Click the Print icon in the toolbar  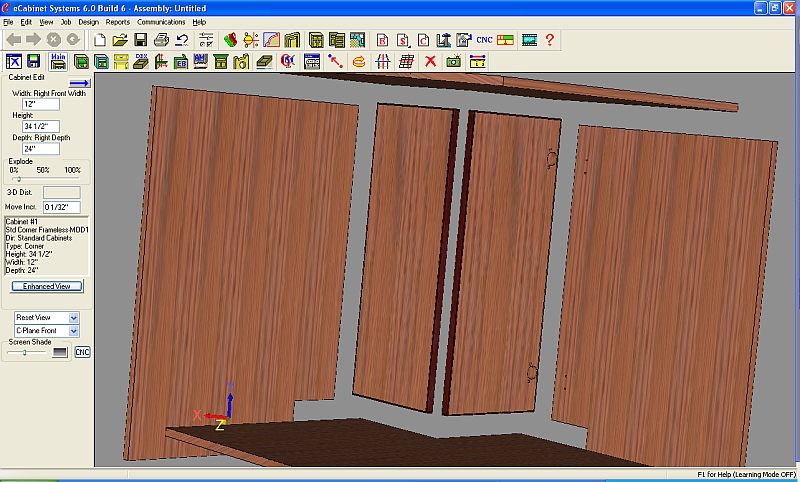(x=161, y=40)
